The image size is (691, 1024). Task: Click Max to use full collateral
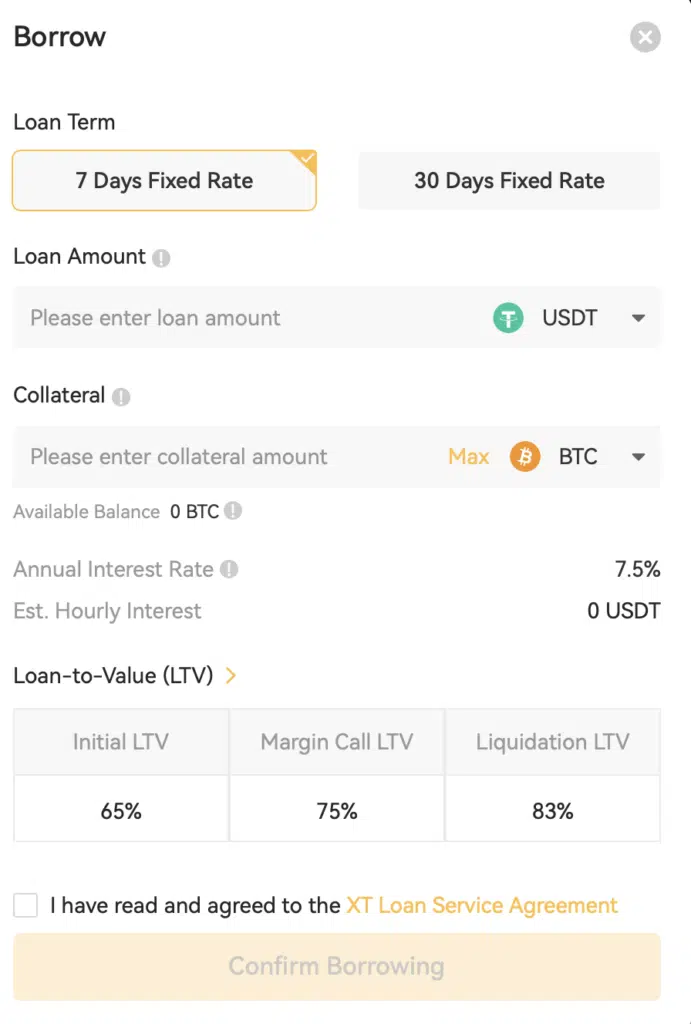(468, 456)
